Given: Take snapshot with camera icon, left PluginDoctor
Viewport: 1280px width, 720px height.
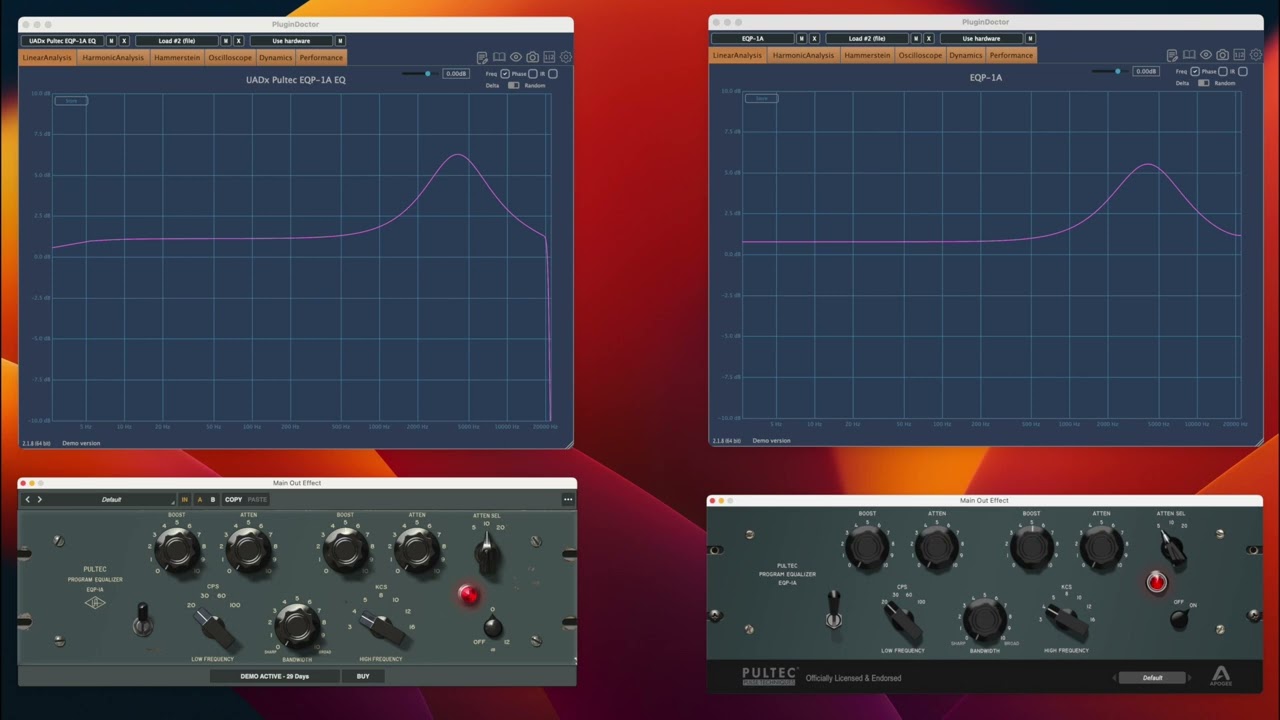Looking at the screenshot, I should coord(533,57).
